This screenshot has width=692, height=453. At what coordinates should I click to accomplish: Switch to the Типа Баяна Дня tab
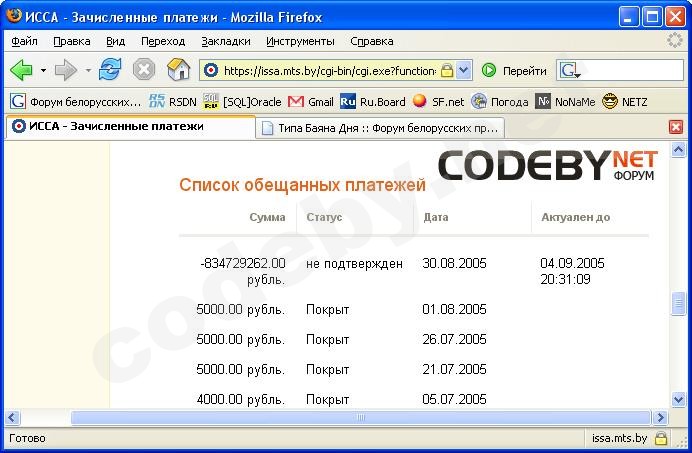(380, 127)
